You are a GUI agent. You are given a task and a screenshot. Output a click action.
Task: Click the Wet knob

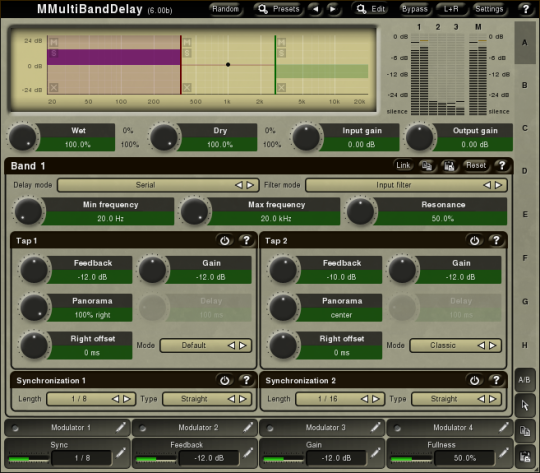(22, 137)
